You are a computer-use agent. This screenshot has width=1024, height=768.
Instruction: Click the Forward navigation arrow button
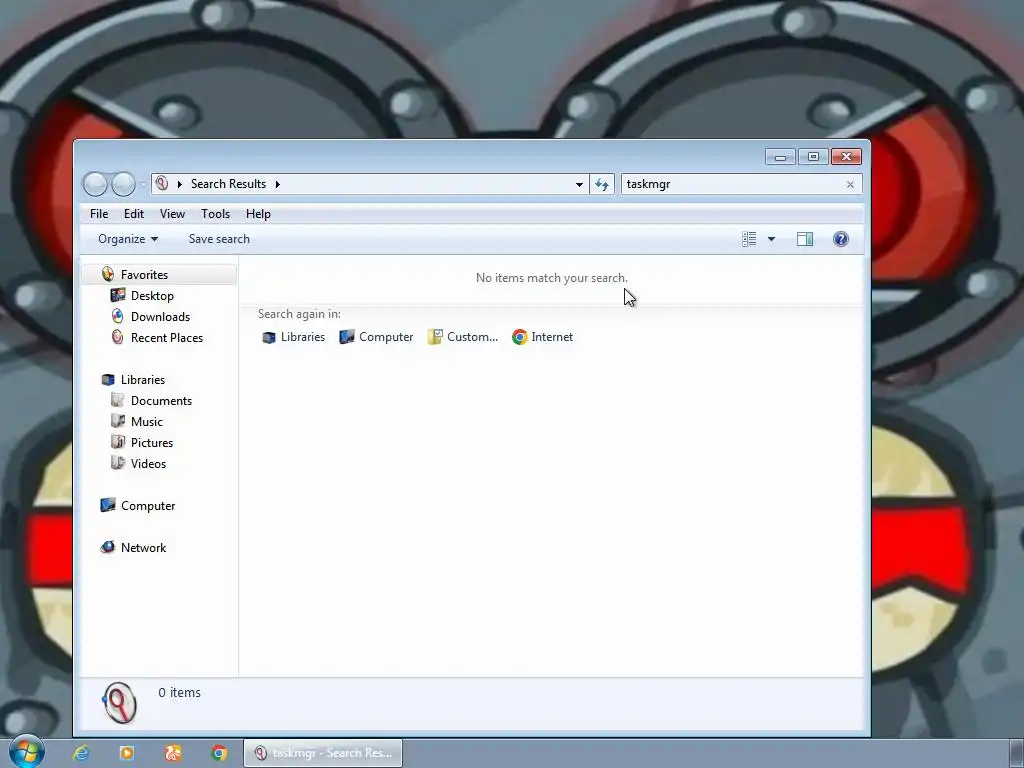pos(123,184)
